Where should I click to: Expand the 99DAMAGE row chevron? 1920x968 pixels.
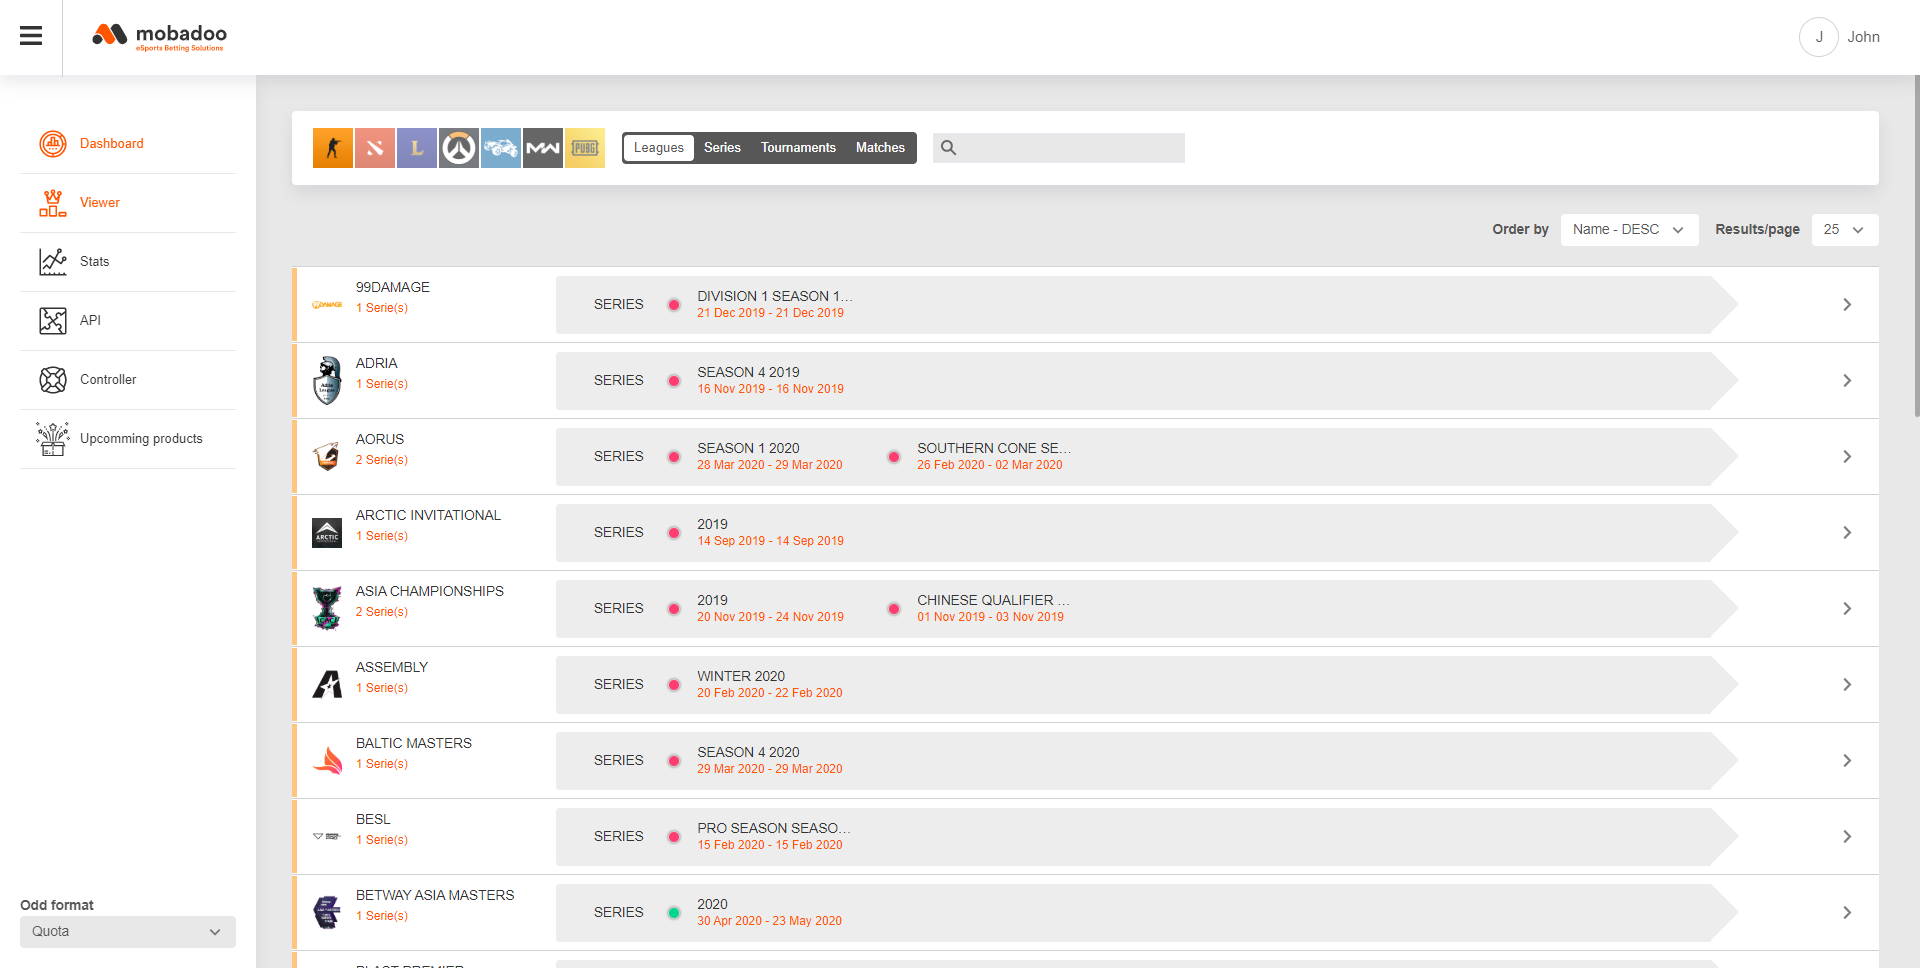(x=1847, y=305)
